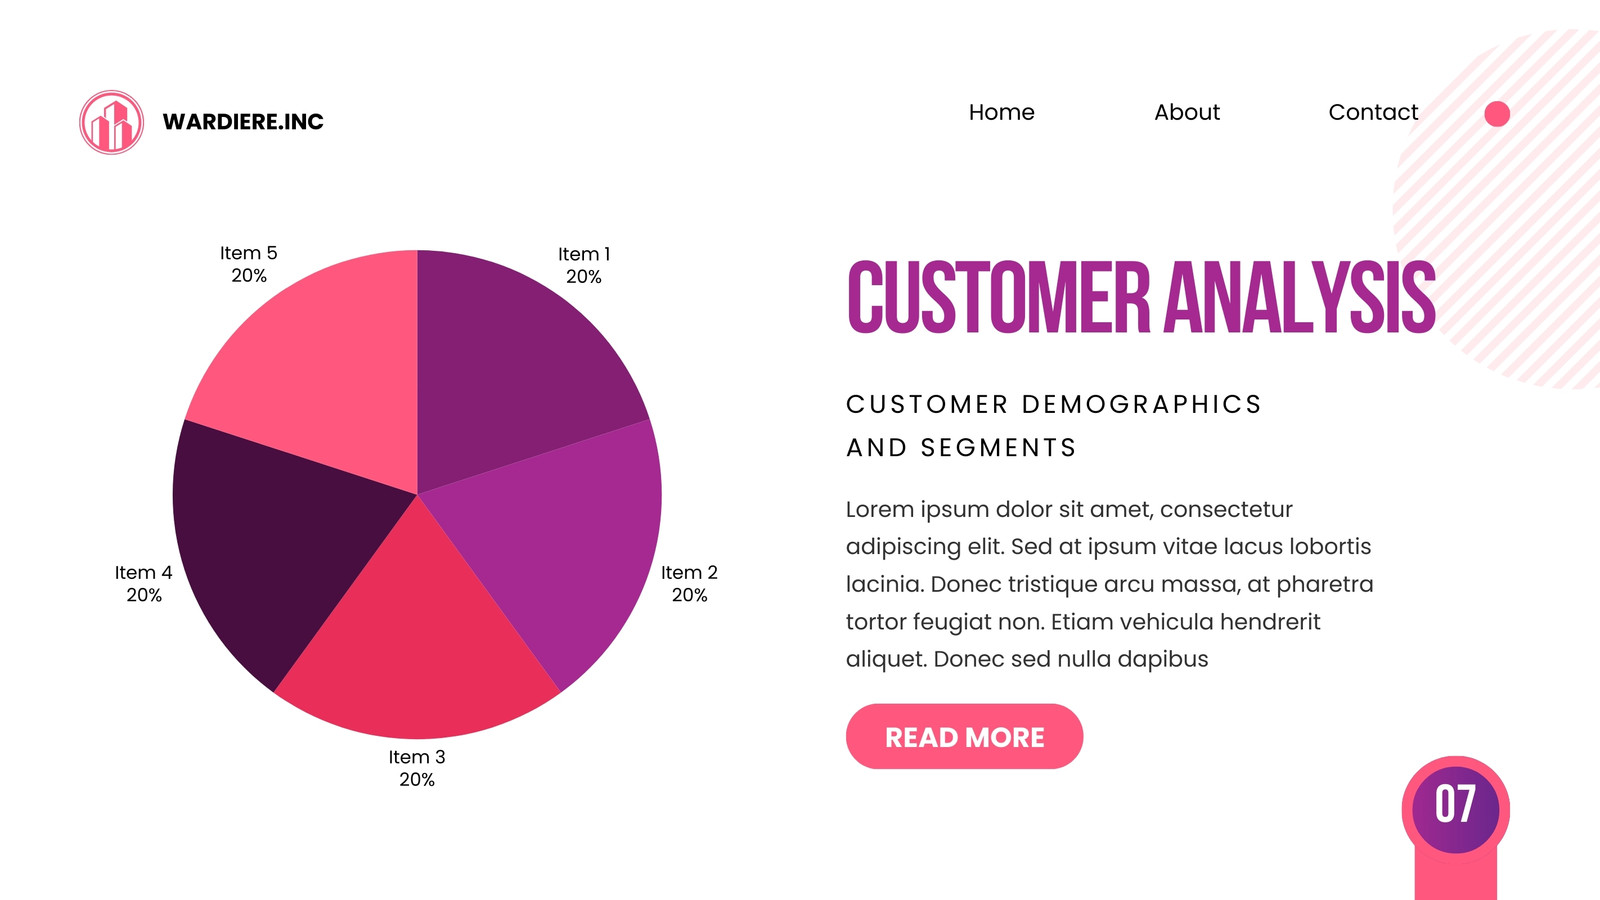Click the Item 5 20% label
Viewport: 1600px width, 900px height.
point(249,264)
